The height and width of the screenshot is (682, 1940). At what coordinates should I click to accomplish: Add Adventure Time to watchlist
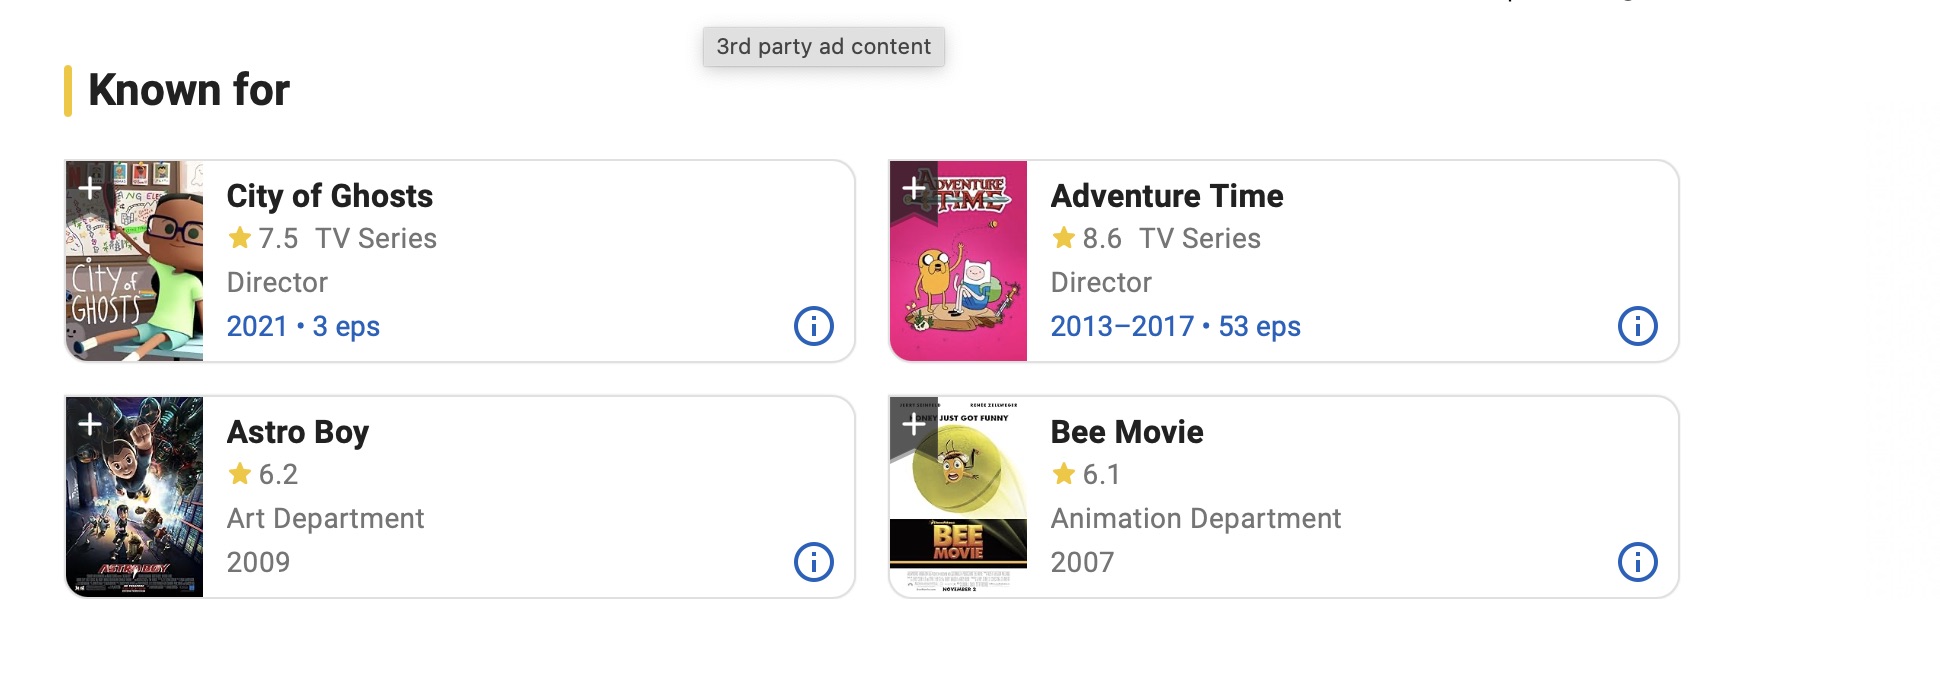[x=914, y=188]
